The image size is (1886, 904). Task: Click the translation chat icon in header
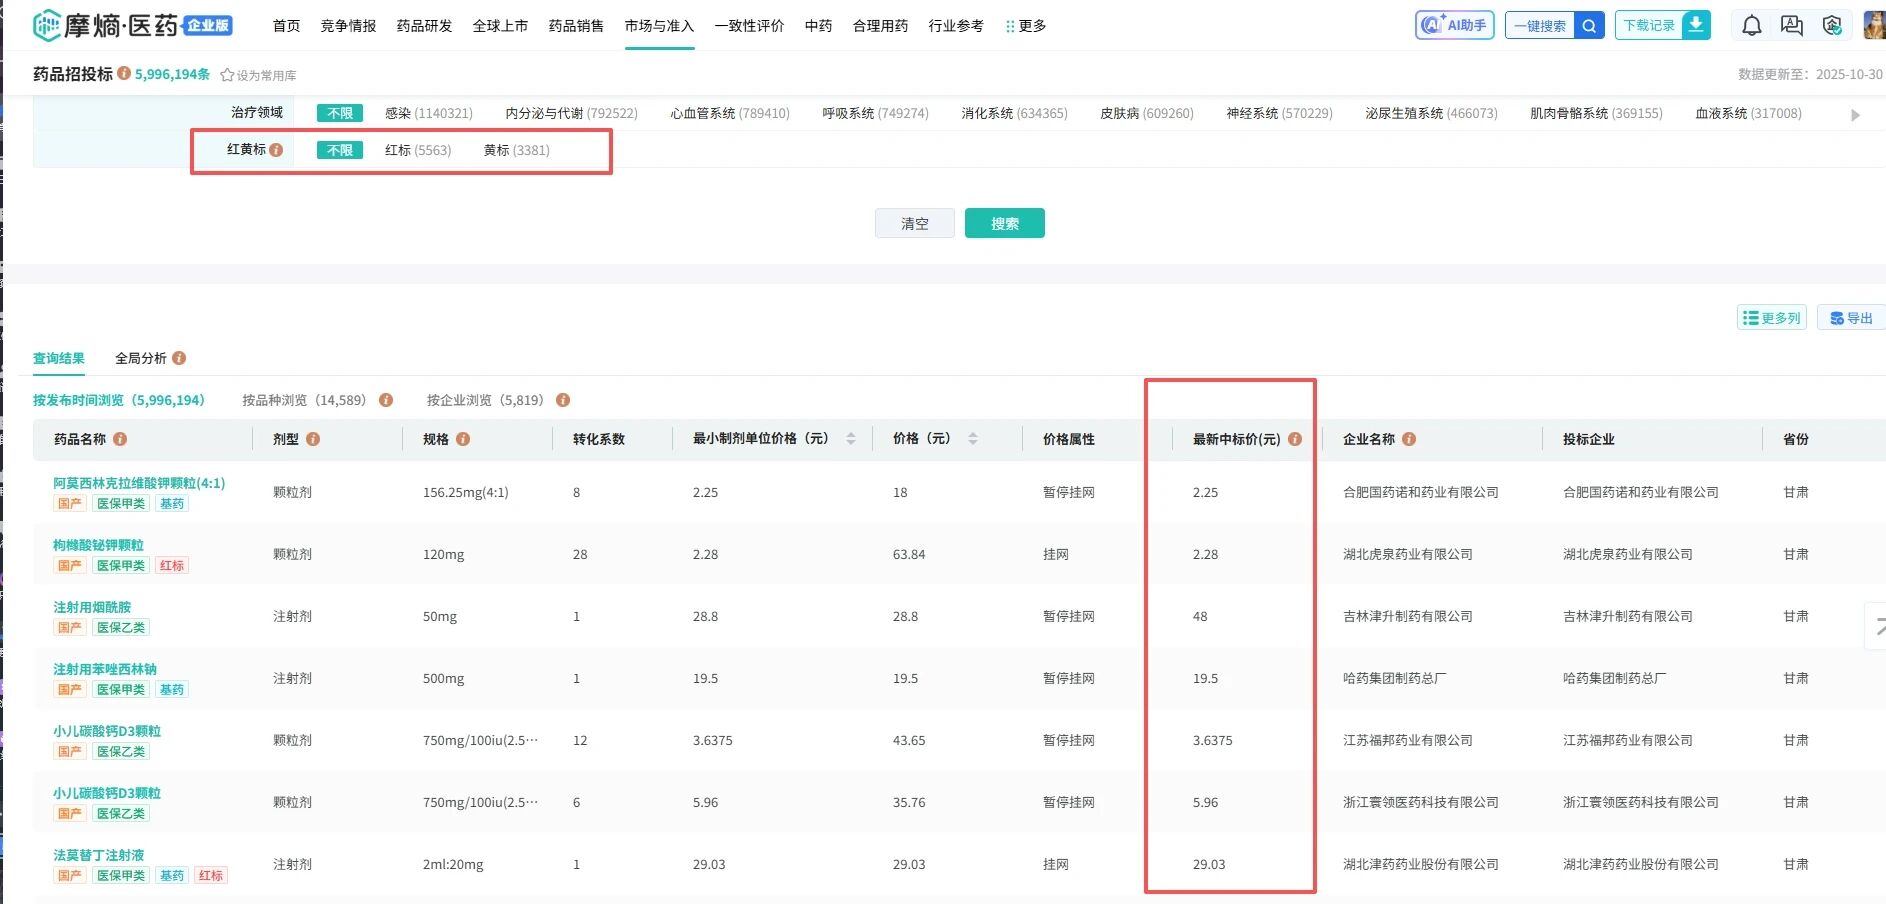click(1791, 26)
